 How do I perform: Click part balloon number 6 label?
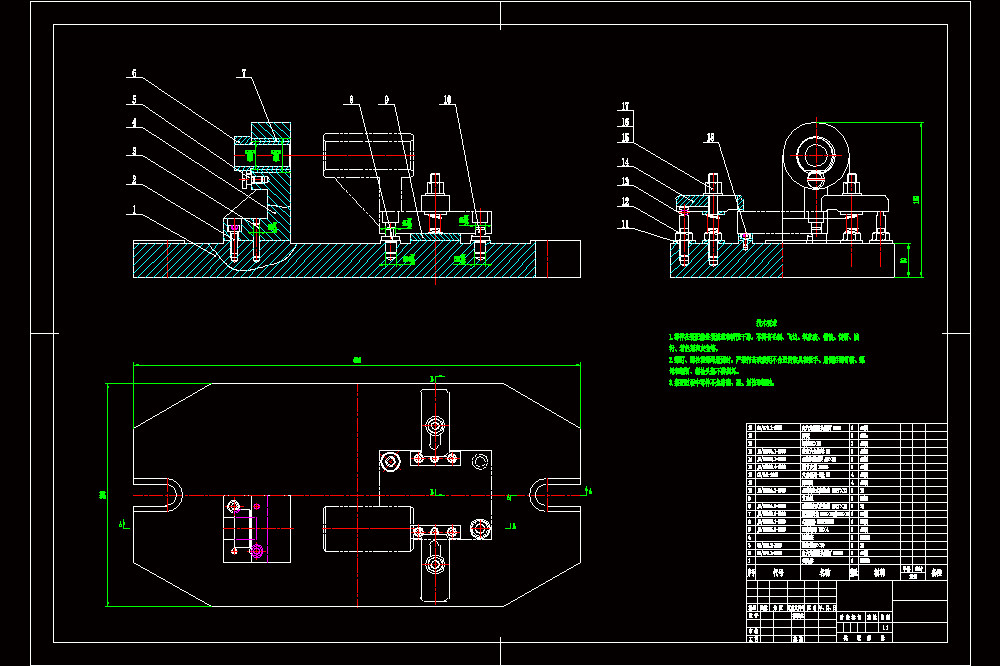134,73
